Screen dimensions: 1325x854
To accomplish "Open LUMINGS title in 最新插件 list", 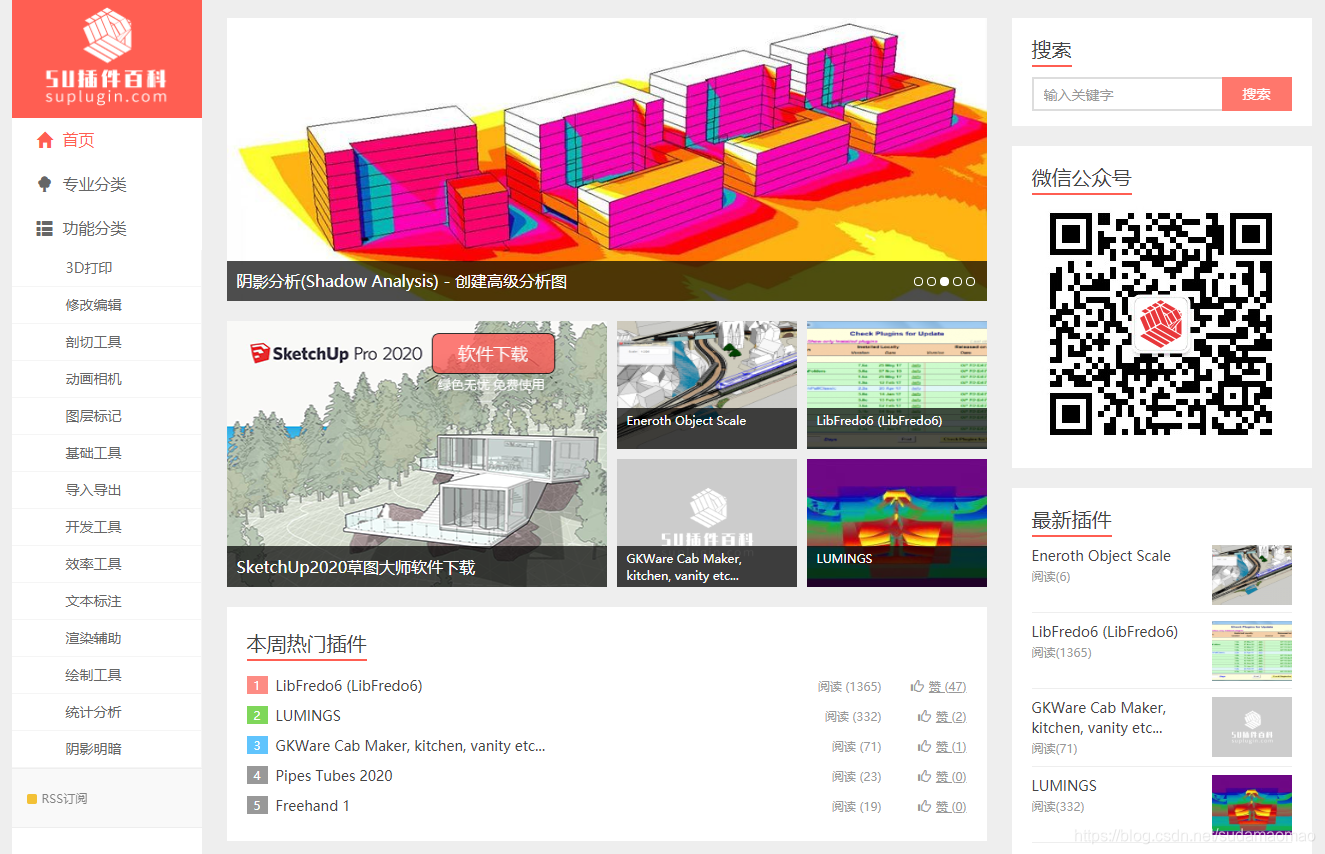I will tap(1064, 786).
